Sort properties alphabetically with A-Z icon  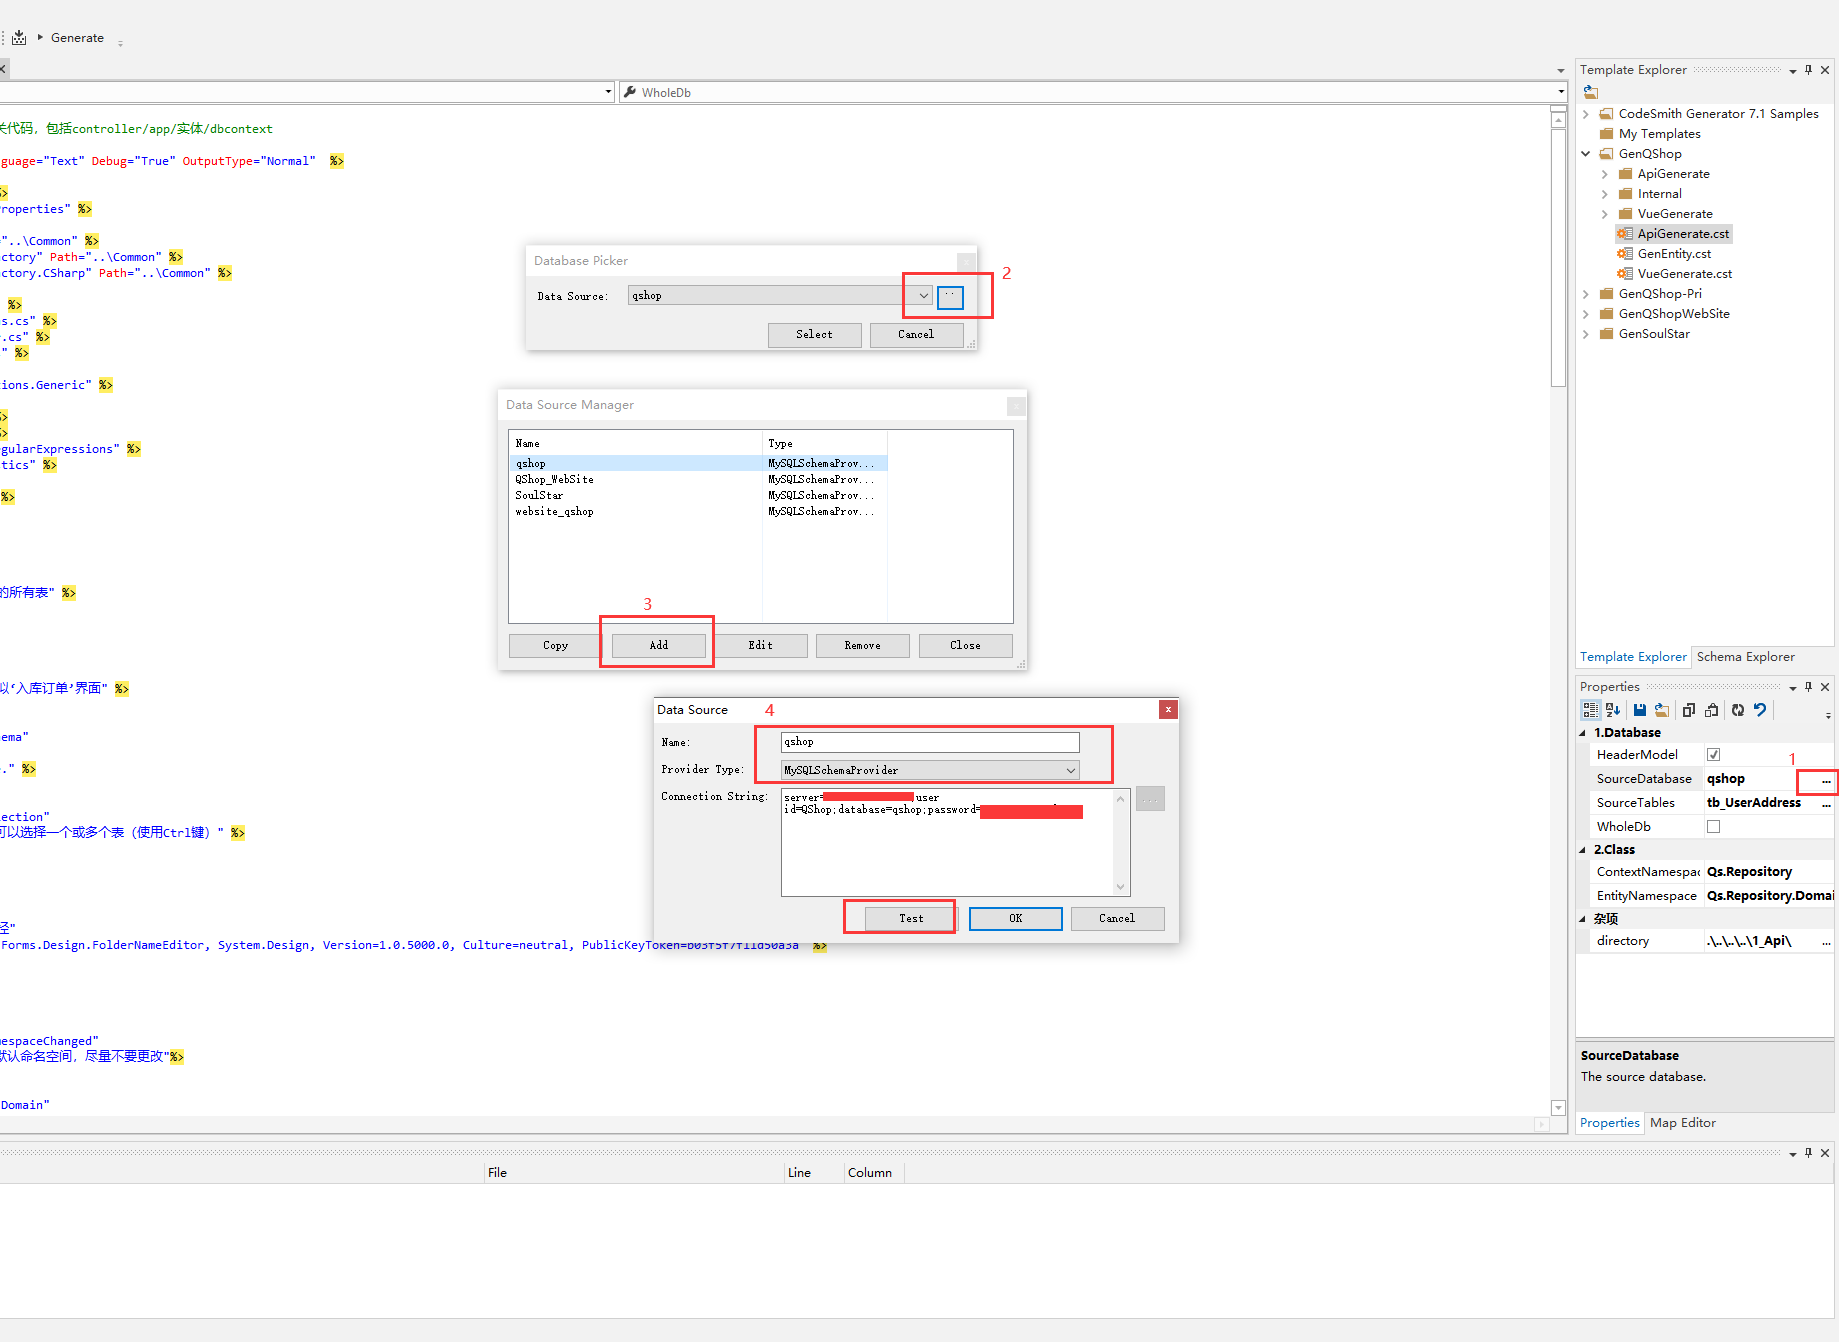pos(1613,710)
